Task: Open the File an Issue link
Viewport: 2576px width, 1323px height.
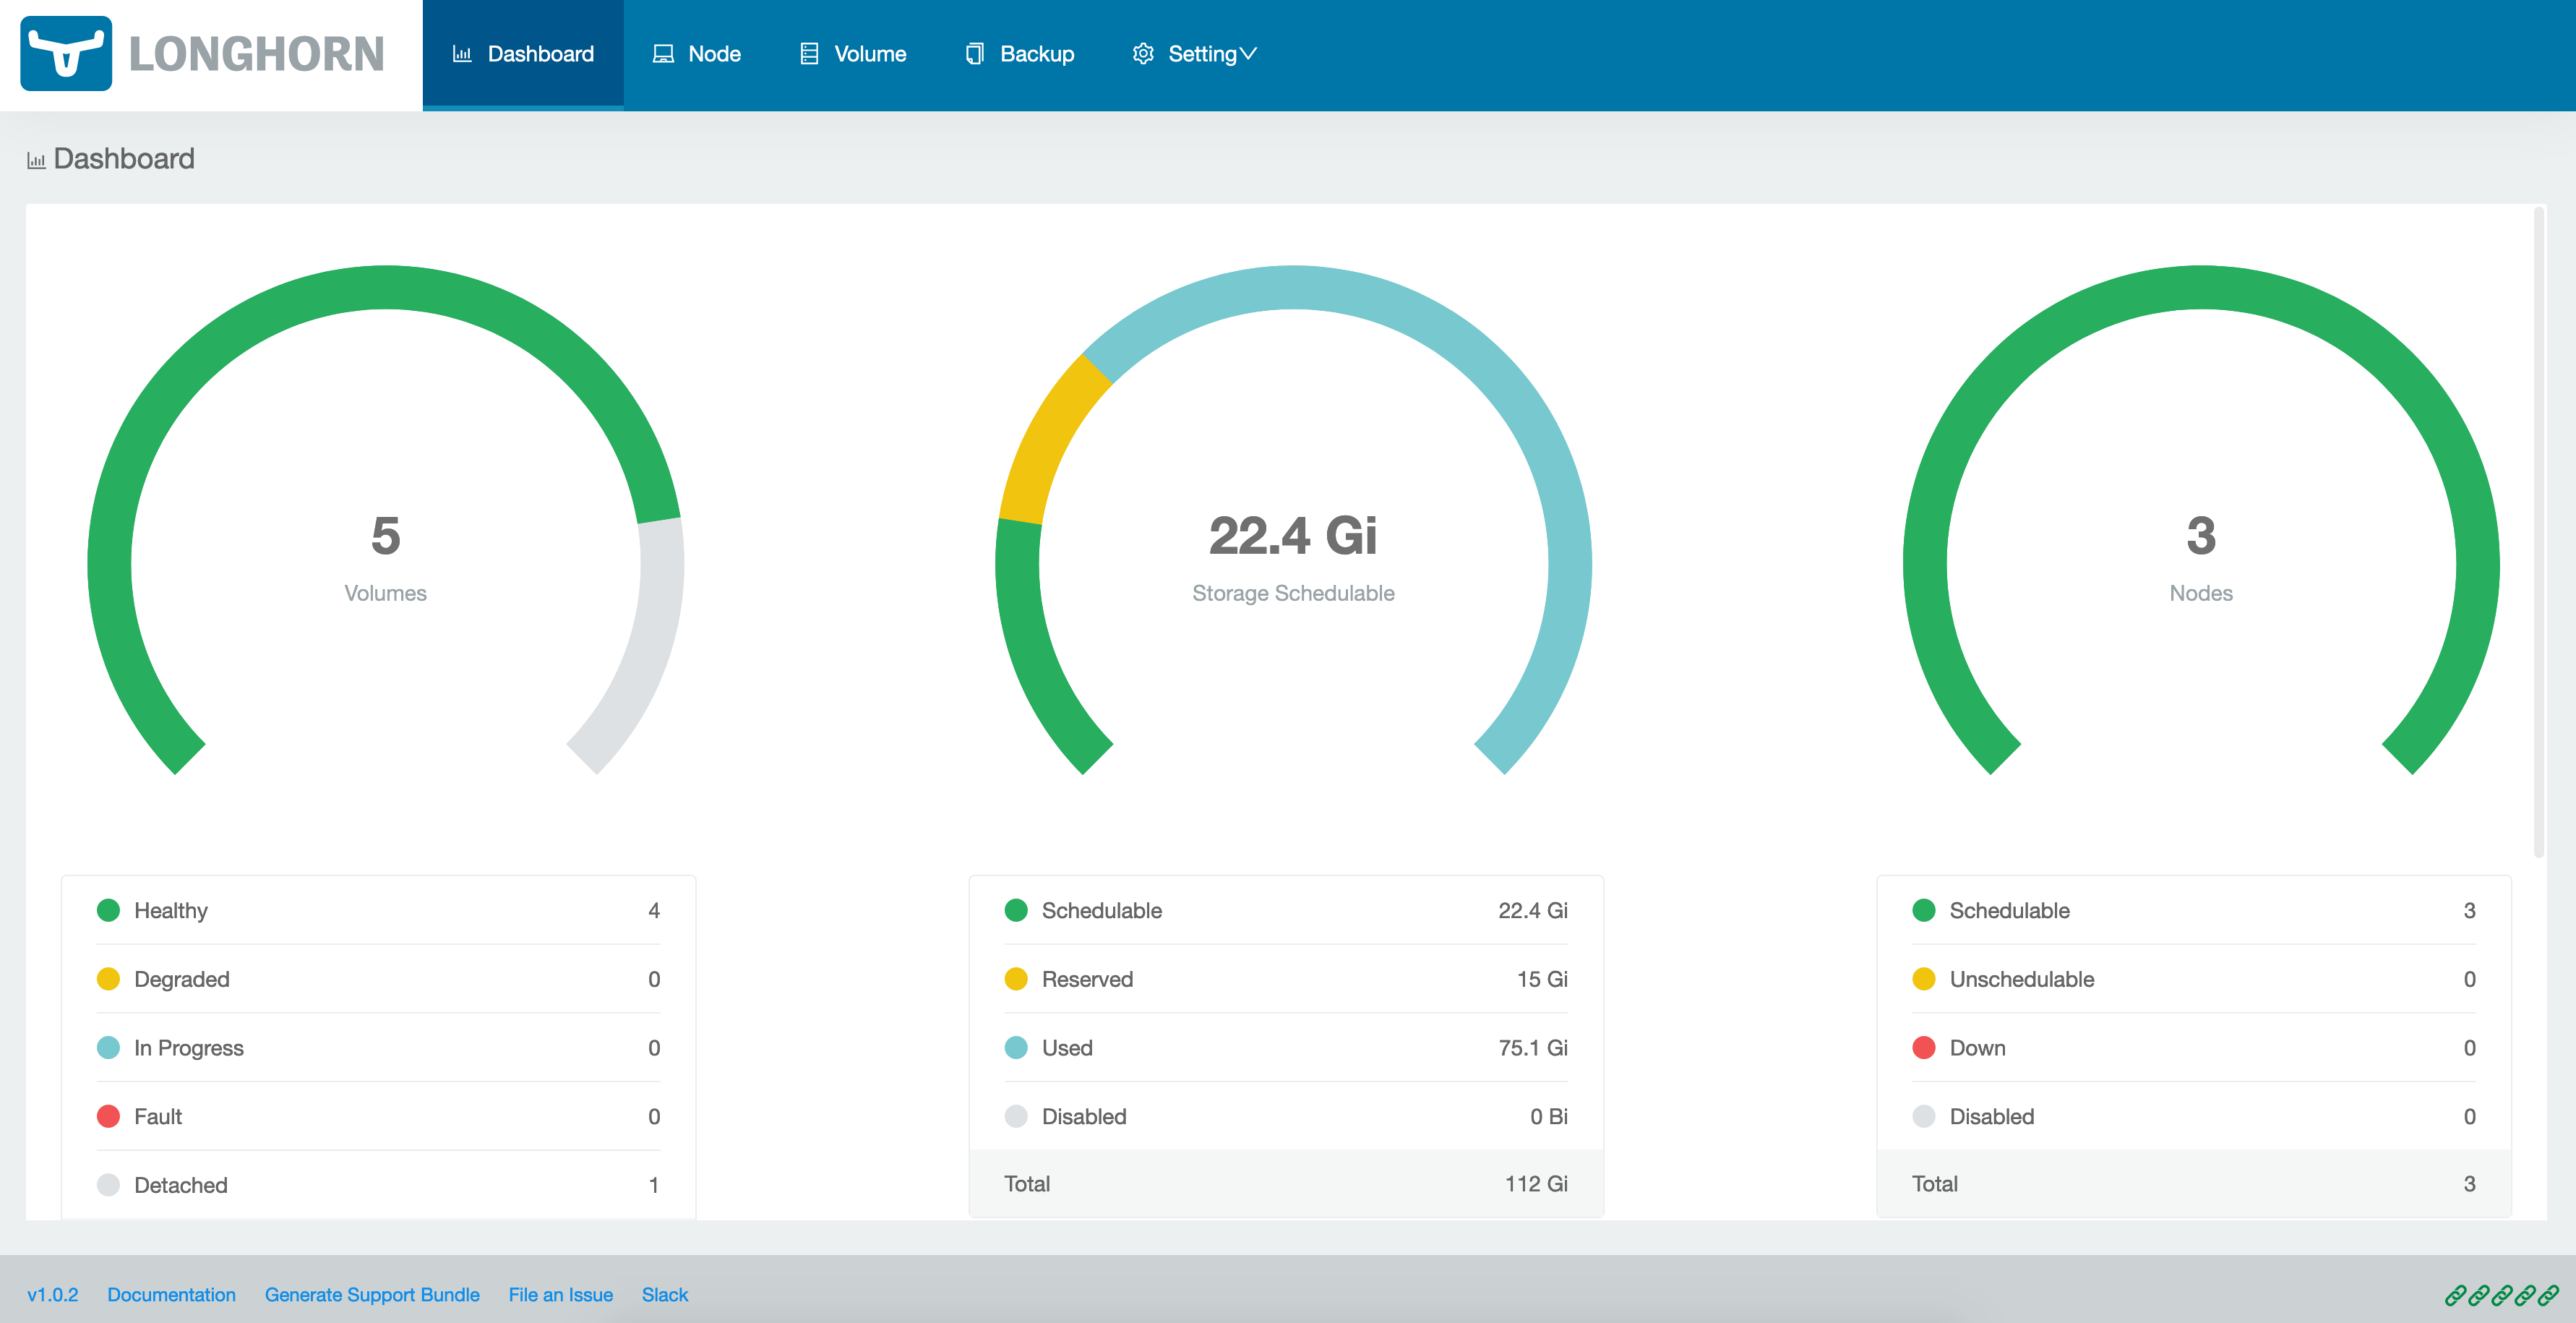Action: coord(560,1295)
